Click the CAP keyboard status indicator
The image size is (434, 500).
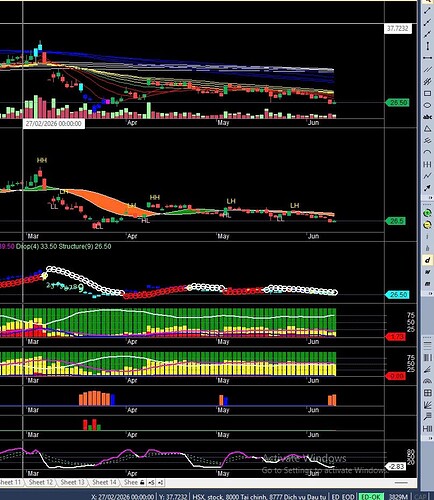tap(421, 497)
